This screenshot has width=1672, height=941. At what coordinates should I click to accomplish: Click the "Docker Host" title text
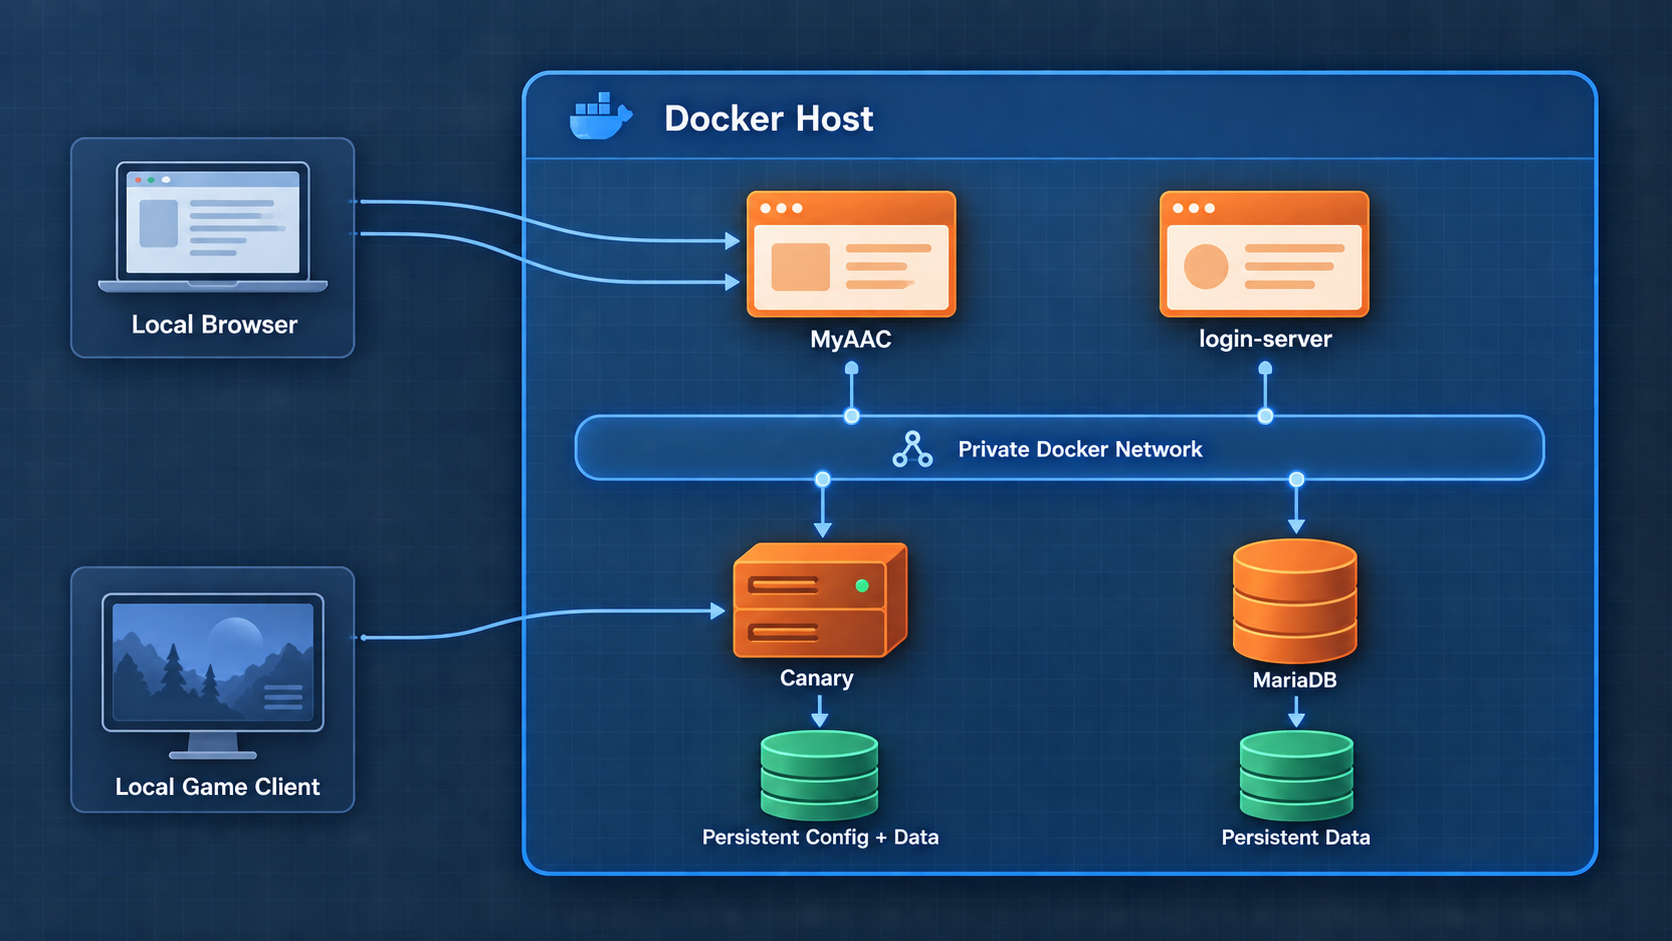tap(768, 118)
